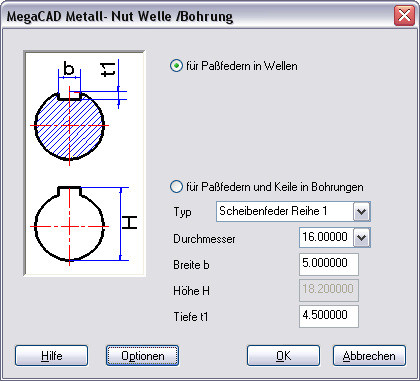
Task: Click the greyed-out Höhe H field
Action: (x=329, y=290)
